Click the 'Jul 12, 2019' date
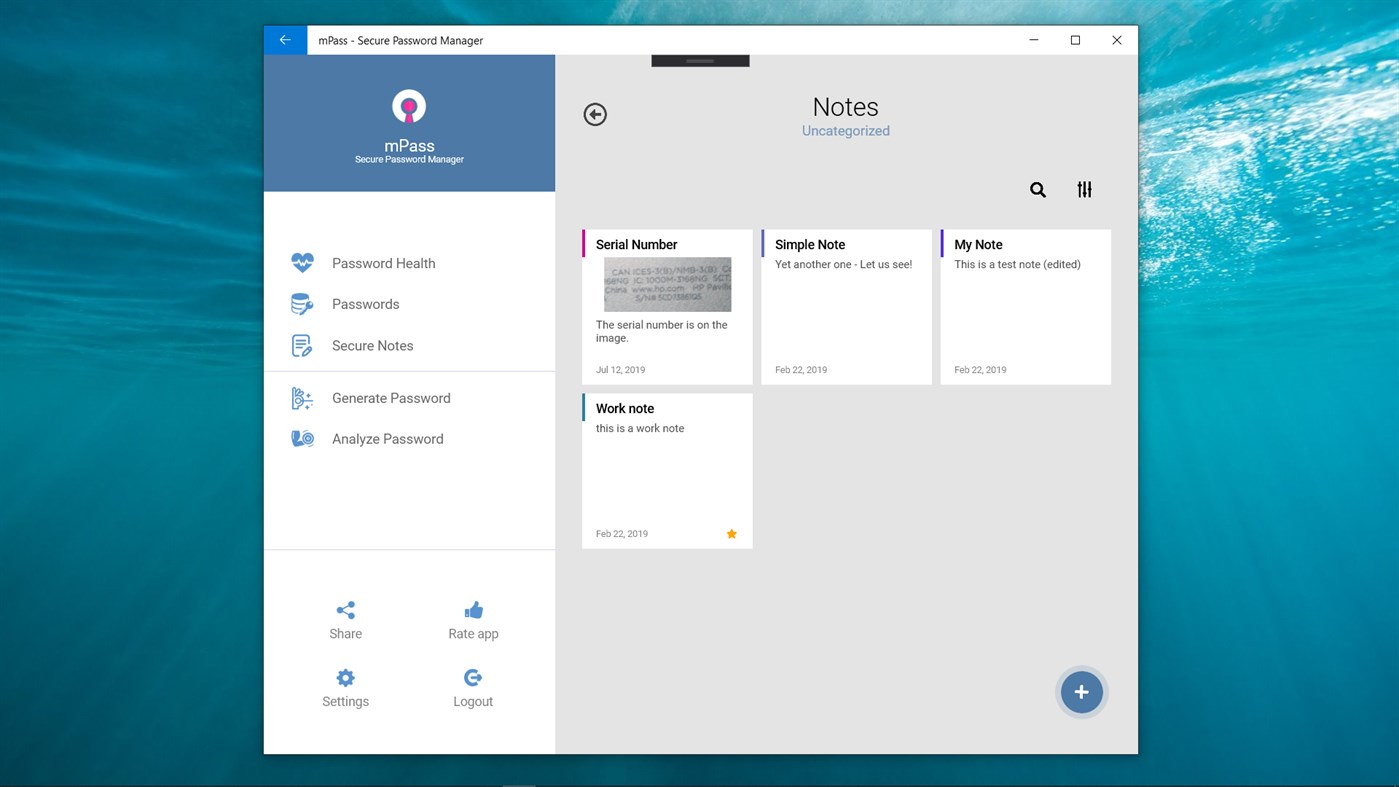1399x787 pixels. pos(621,370)
